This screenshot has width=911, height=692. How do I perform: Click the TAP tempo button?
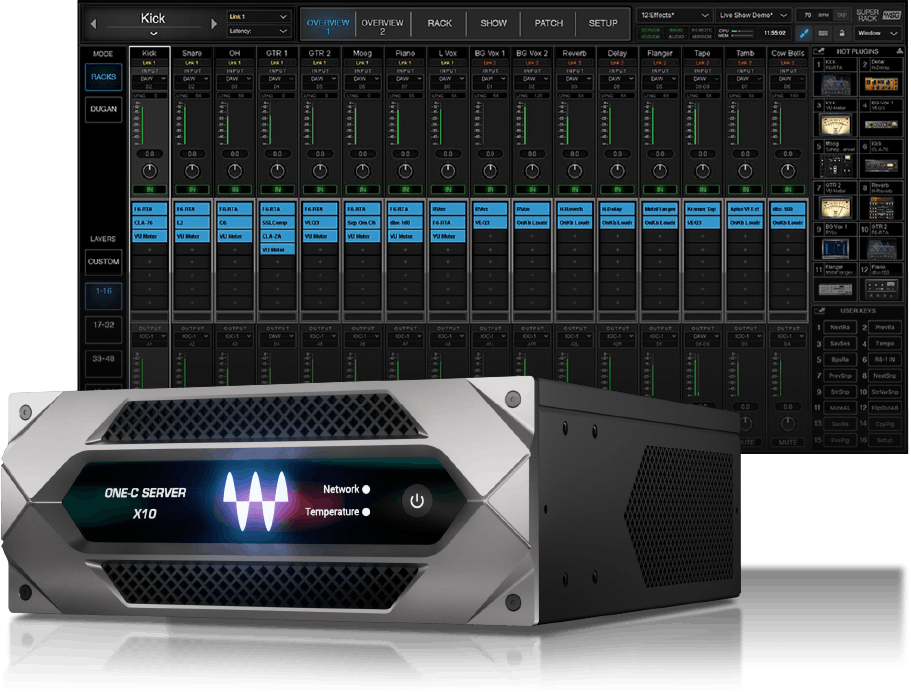point(841,15)
